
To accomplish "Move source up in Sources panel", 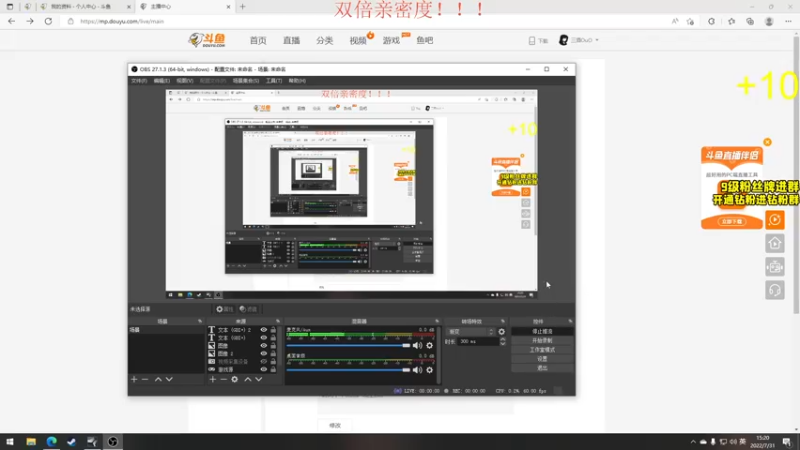I will [x=248, y=380].
